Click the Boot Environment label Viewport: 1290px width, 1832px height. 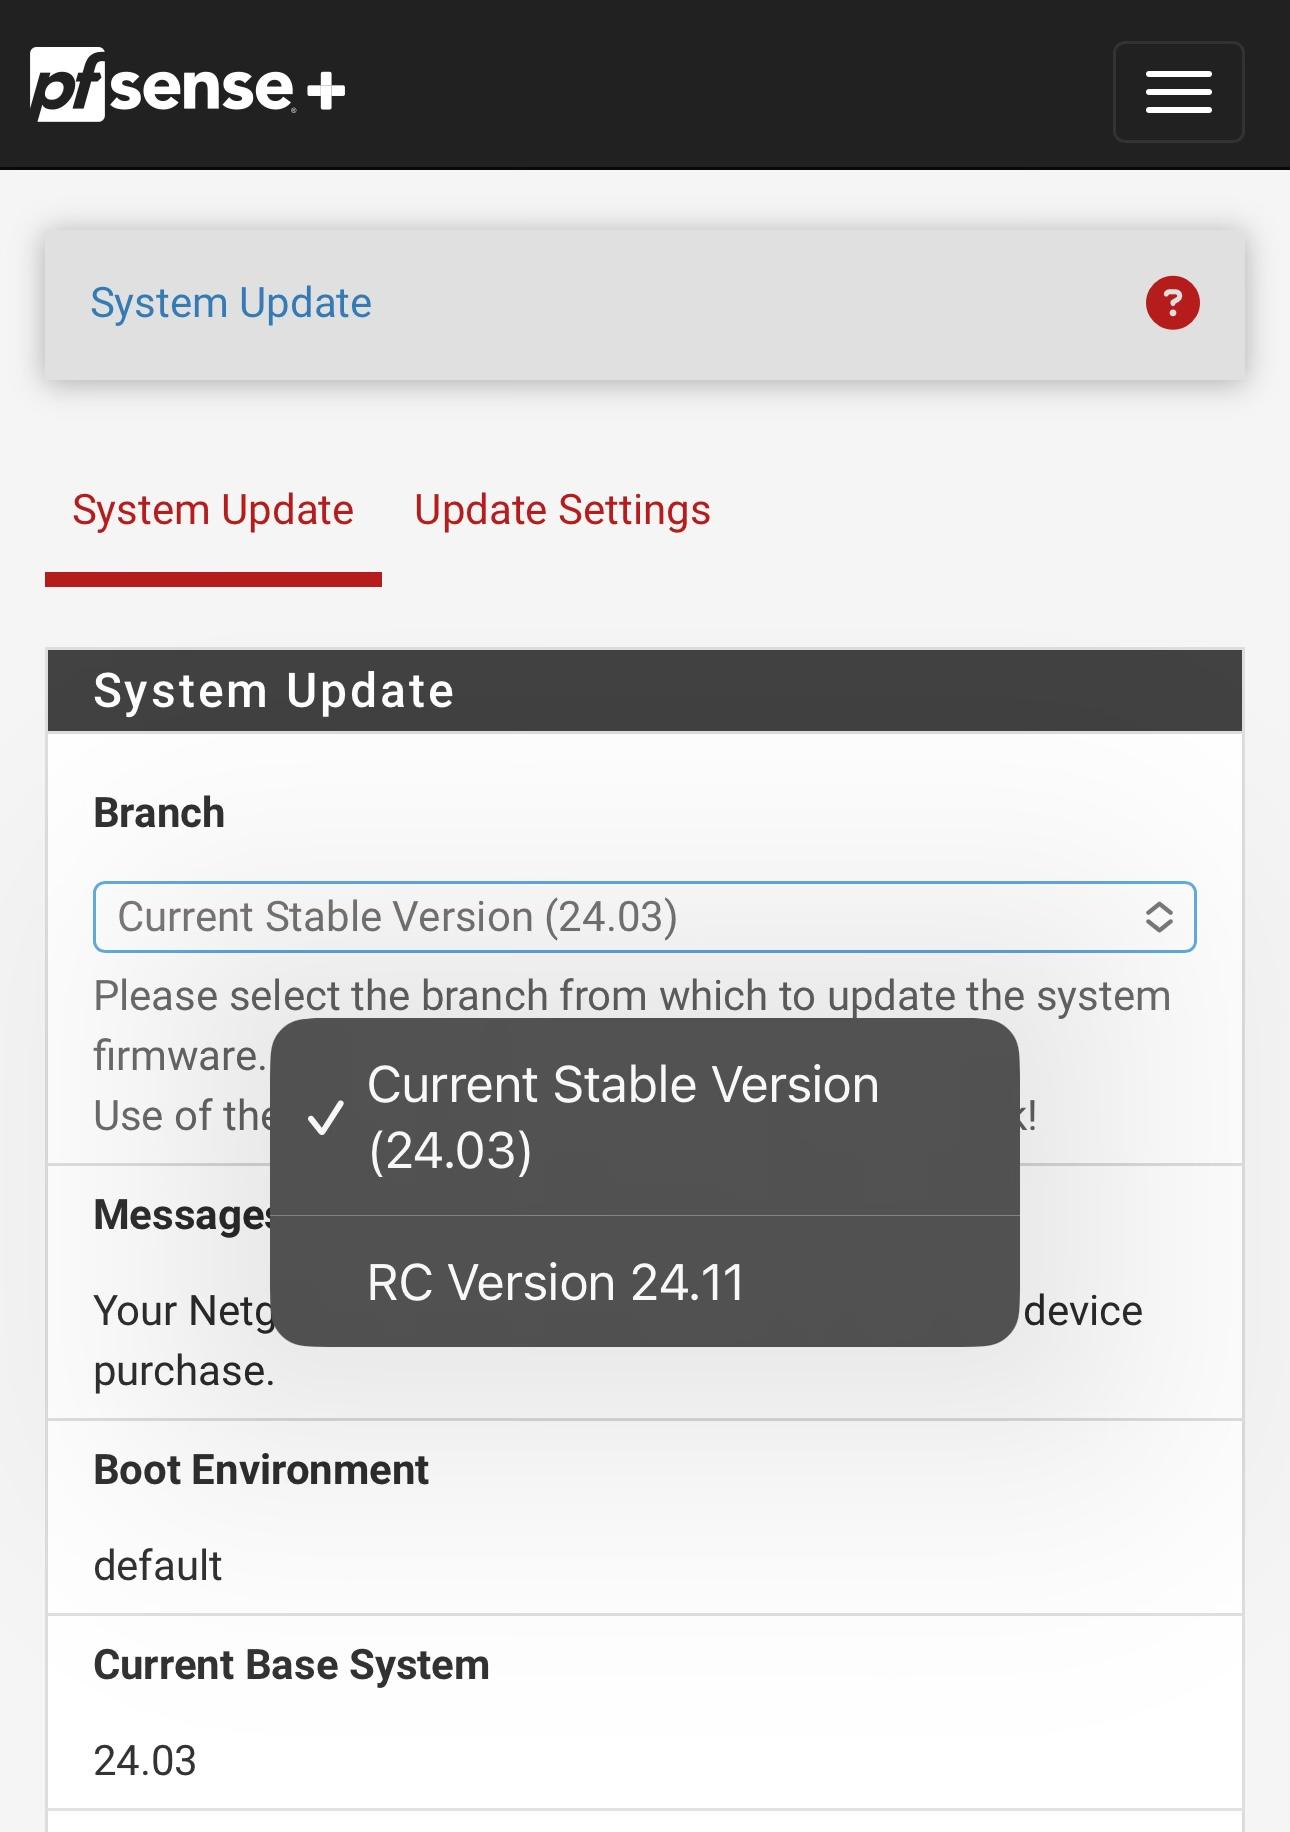[261, 1470]
